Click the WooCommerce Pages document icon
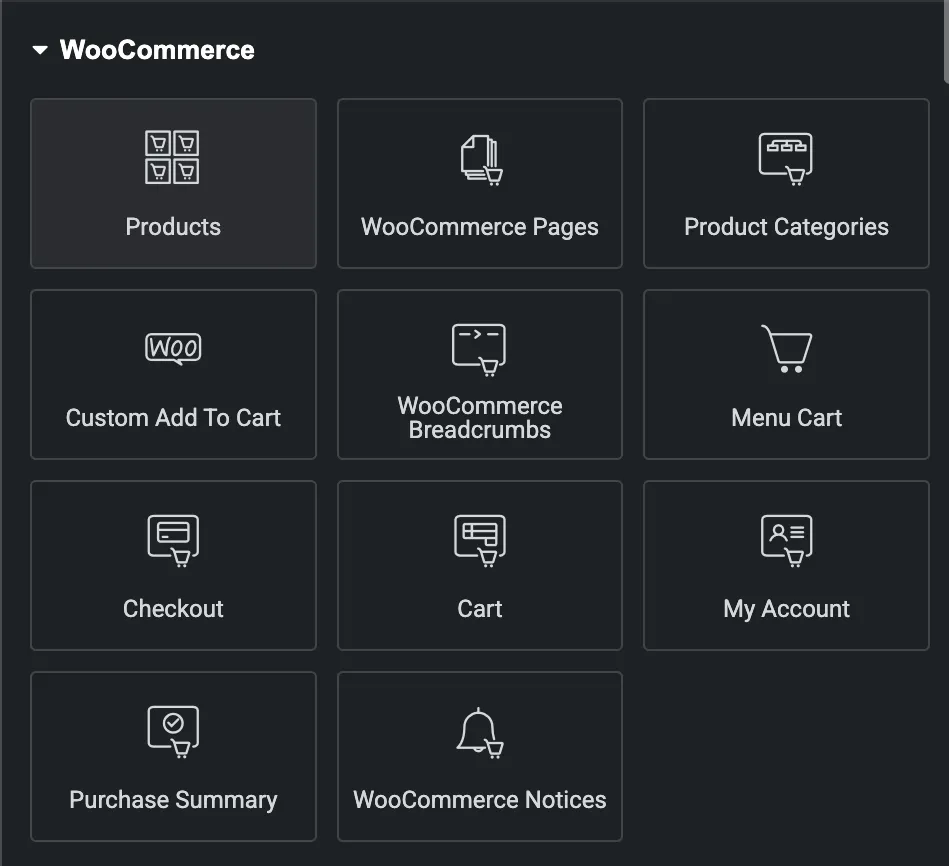This screenshot has height=866, width=949. tap(479, 156)
